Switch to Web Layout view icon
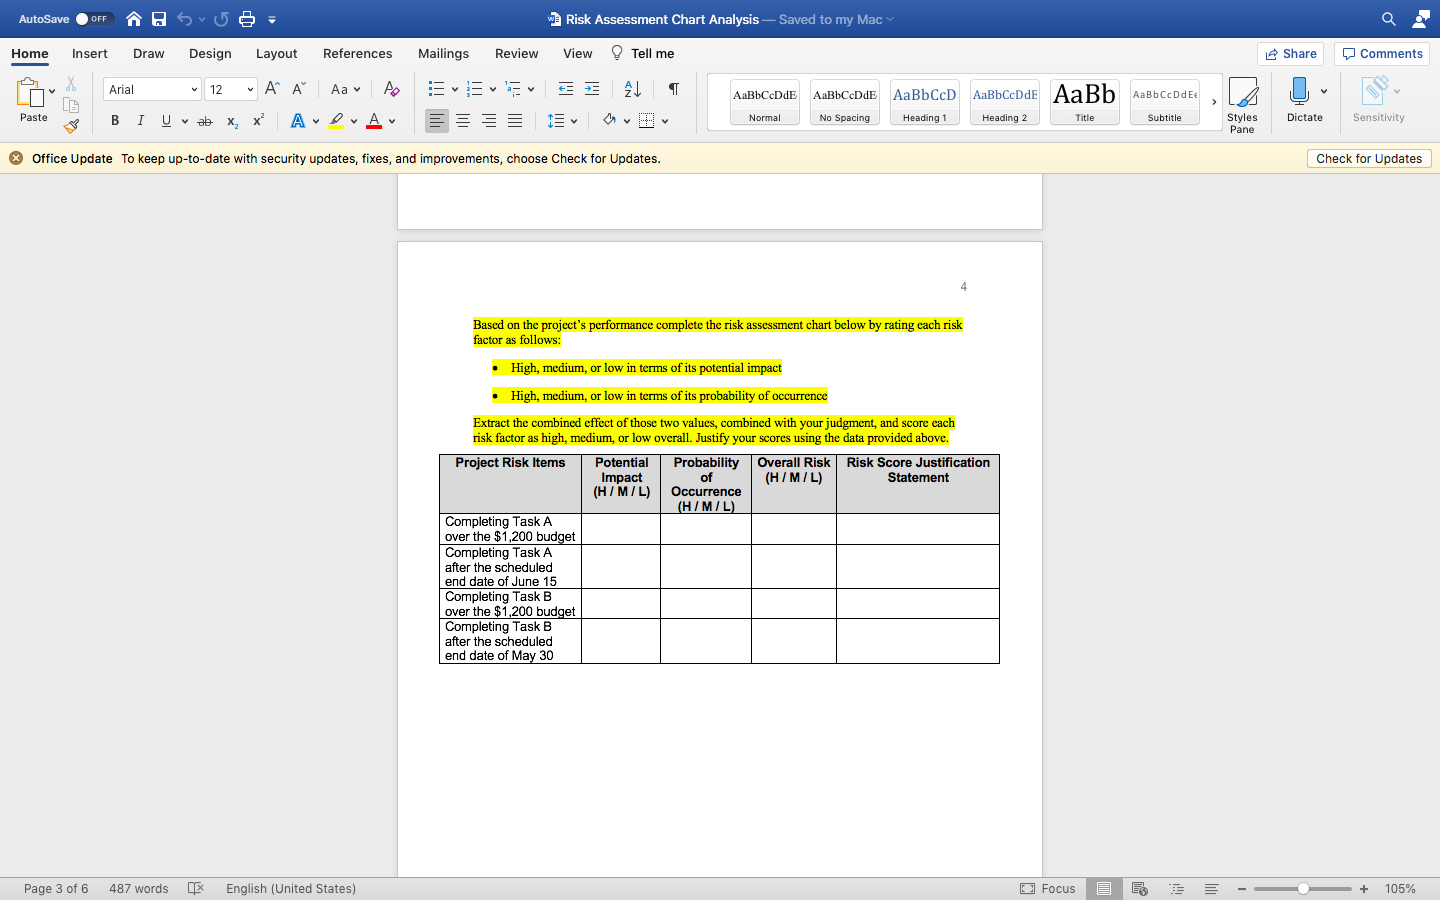 [x=1139, y=888]
